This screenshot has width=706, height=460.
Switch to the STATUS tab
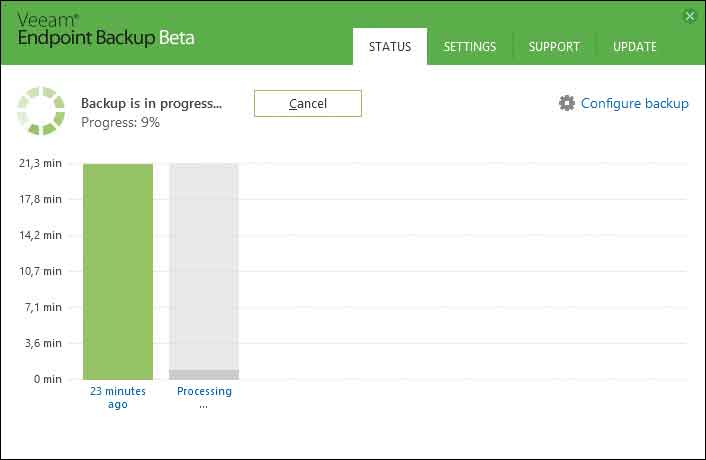pyautogui.click(x=390, y=46)
